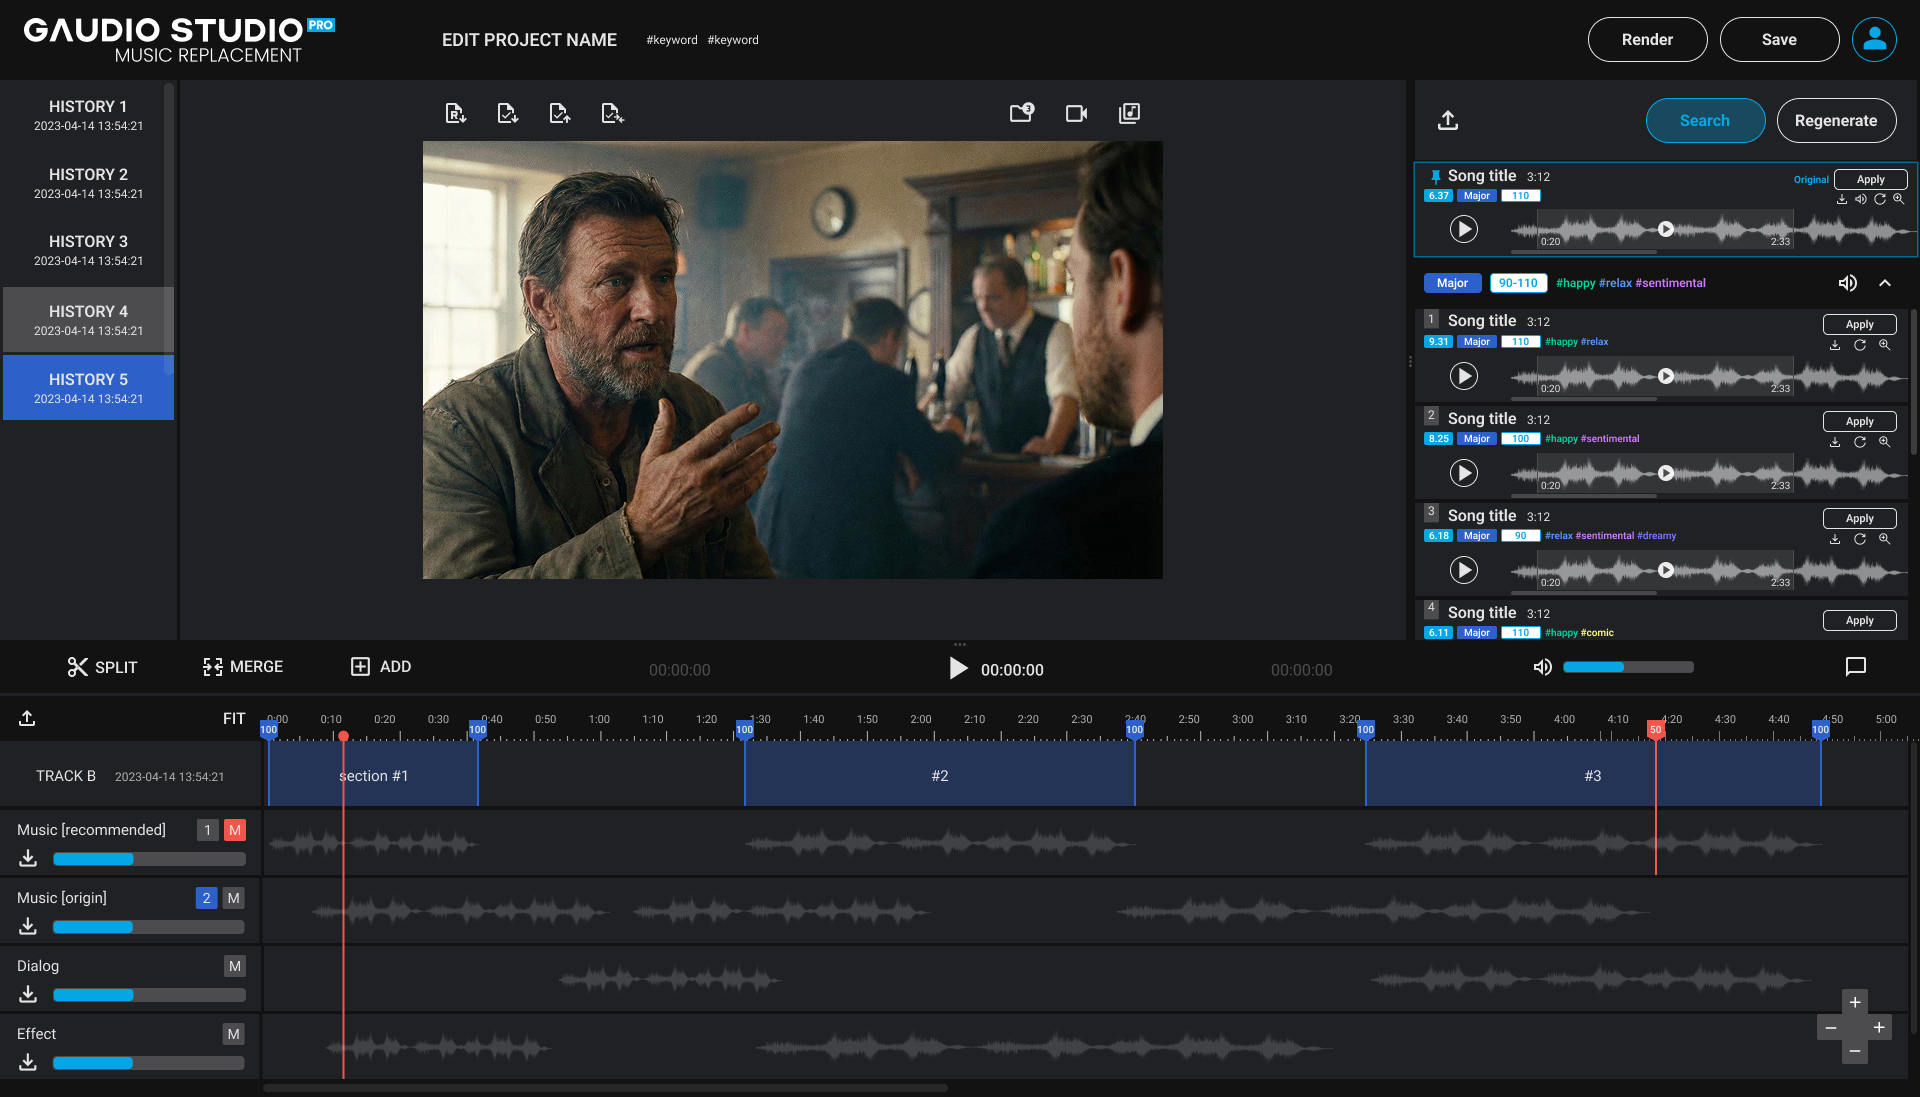Download the Dialog track
The width and height of the screenshot is (1920, 1097).
pyautogui.click(x=28, y=994)
